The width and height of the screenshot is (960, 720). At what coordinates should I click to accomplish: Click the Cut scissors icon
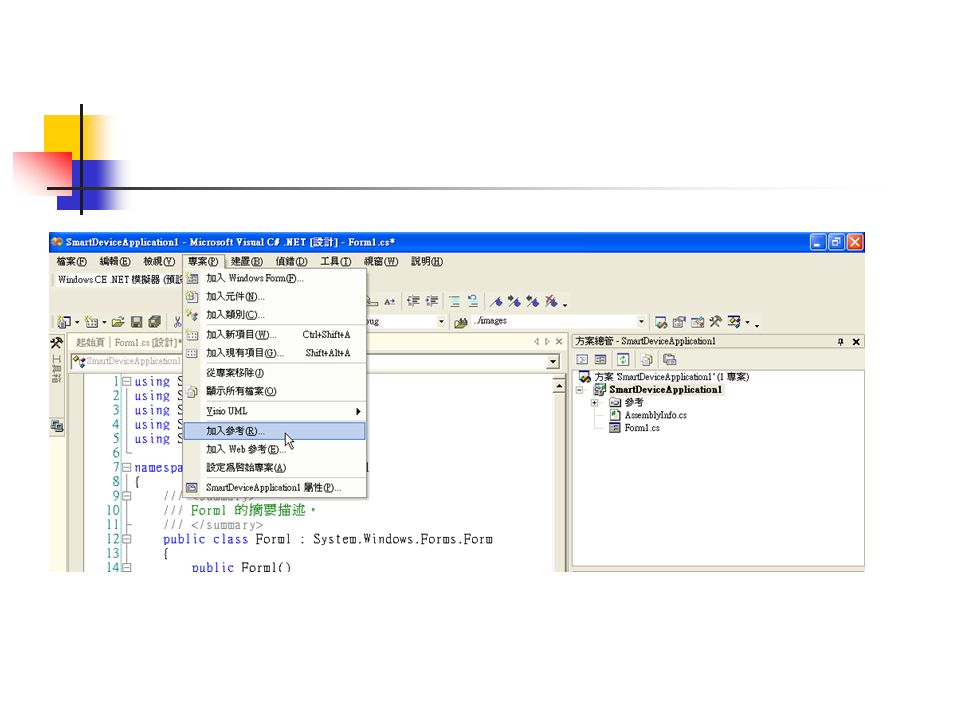[178, 321]
